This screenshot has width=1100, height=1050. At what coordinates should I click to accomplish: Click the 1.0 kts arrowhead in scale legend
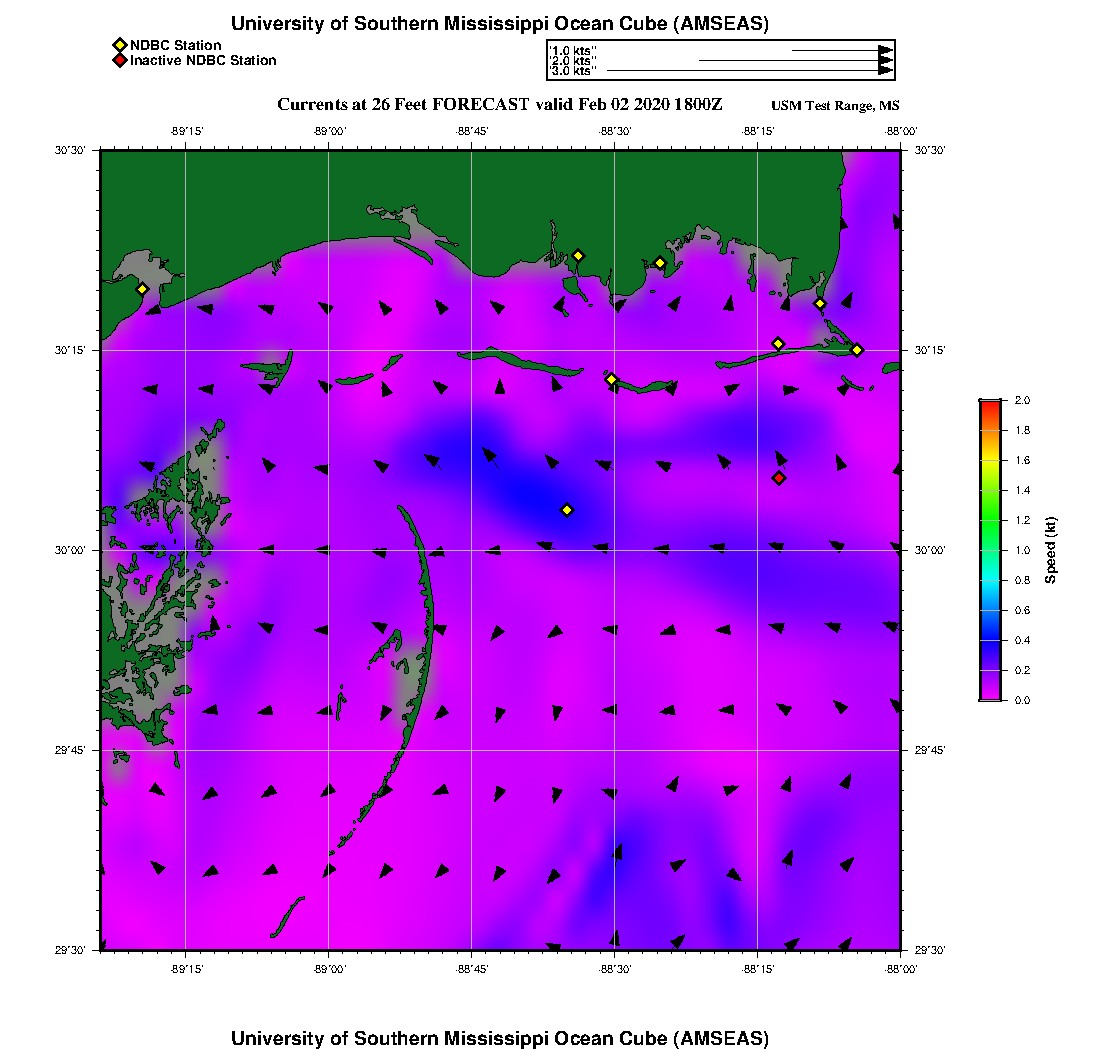885,50
